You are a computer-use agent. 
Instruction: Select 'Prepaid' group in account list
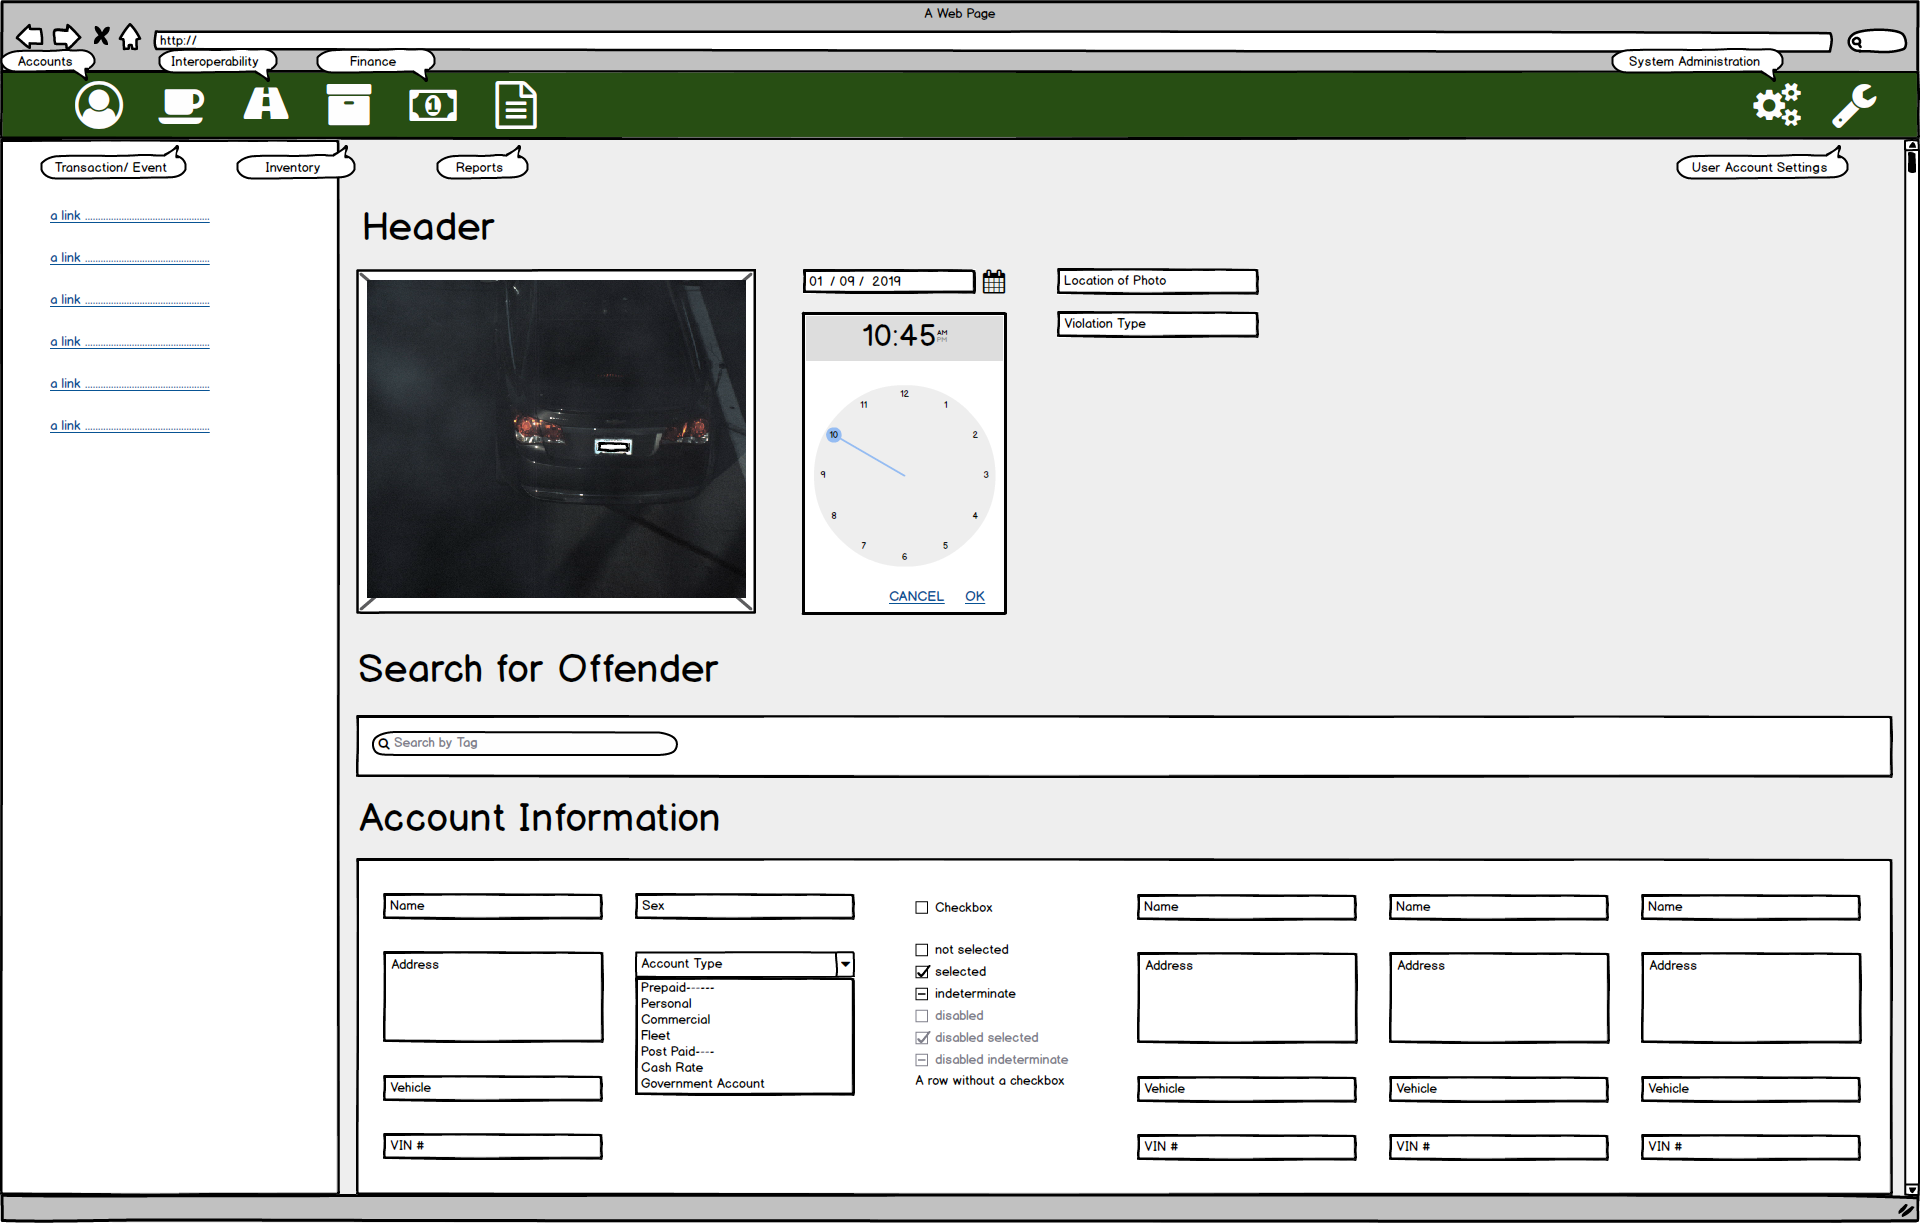pyautogui.click(x=678, y=988)
